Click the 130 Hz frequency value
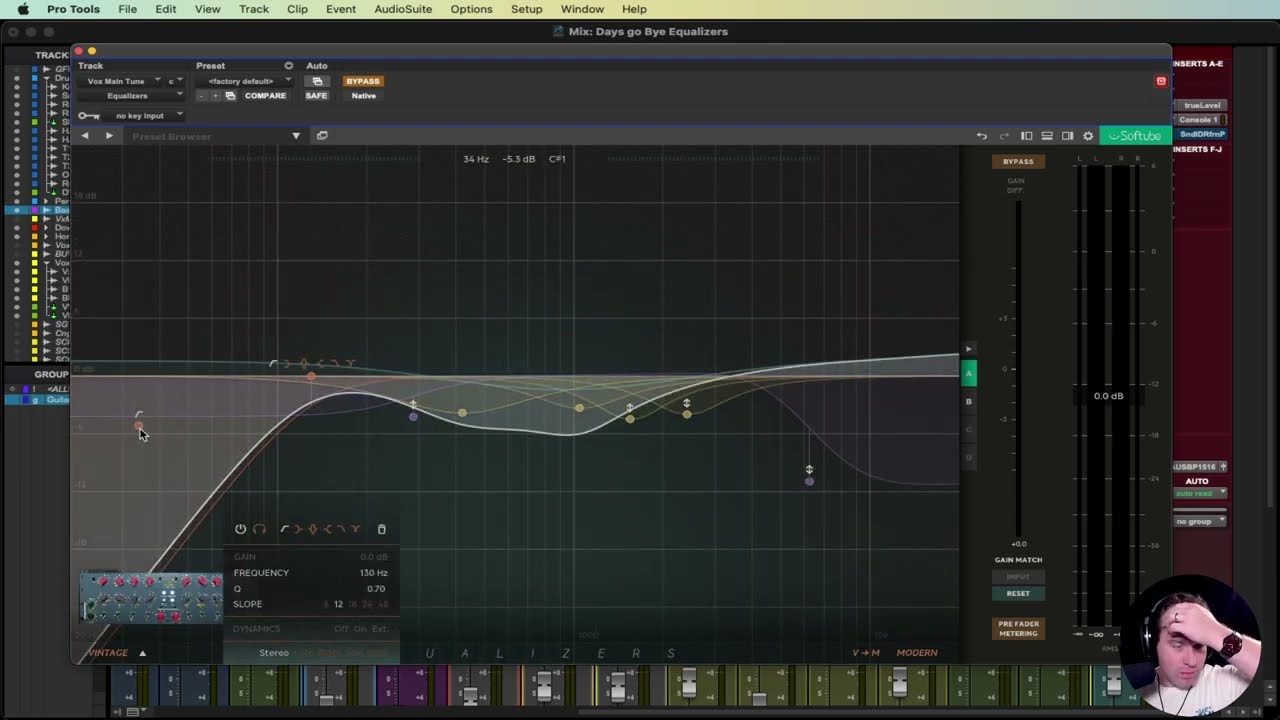 (x=373, y=573)
